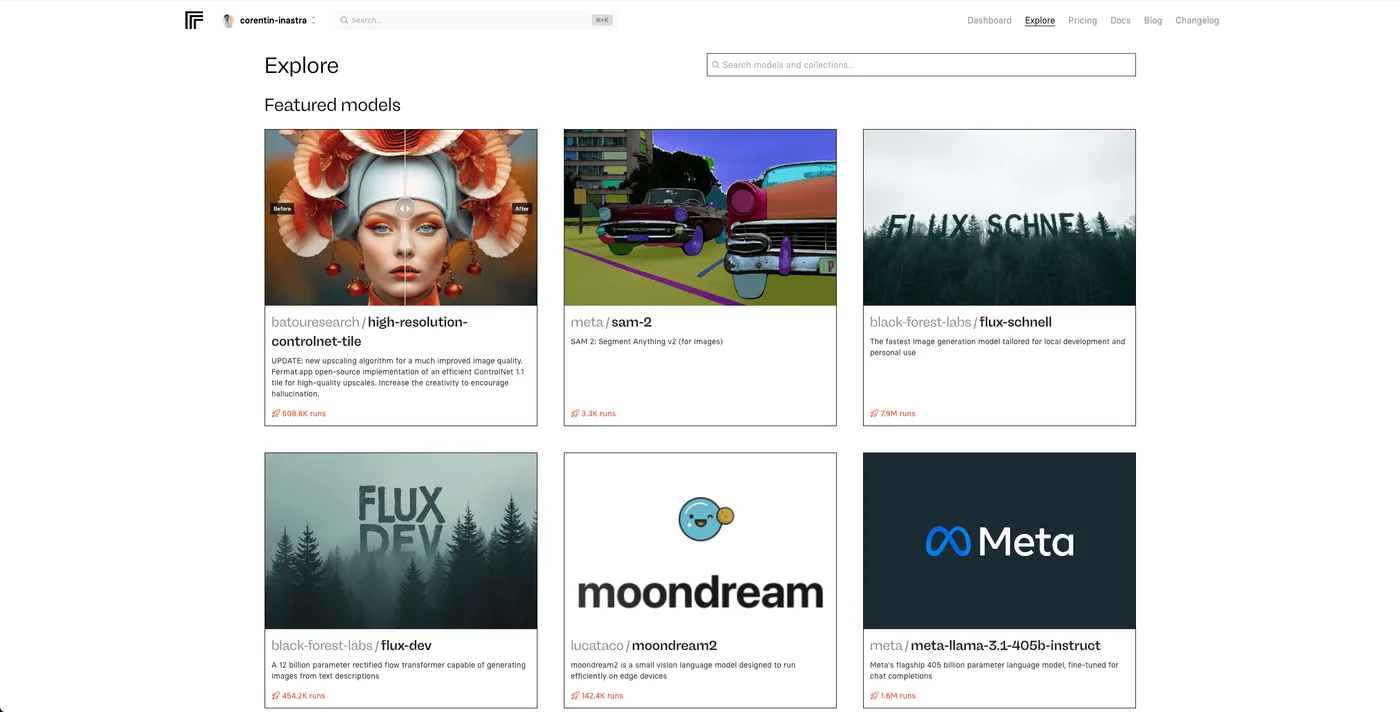This screenshot has height=712, width=1400.
Task: Open the FLUX DEV forest thumbnail
Action: point(401,541)
